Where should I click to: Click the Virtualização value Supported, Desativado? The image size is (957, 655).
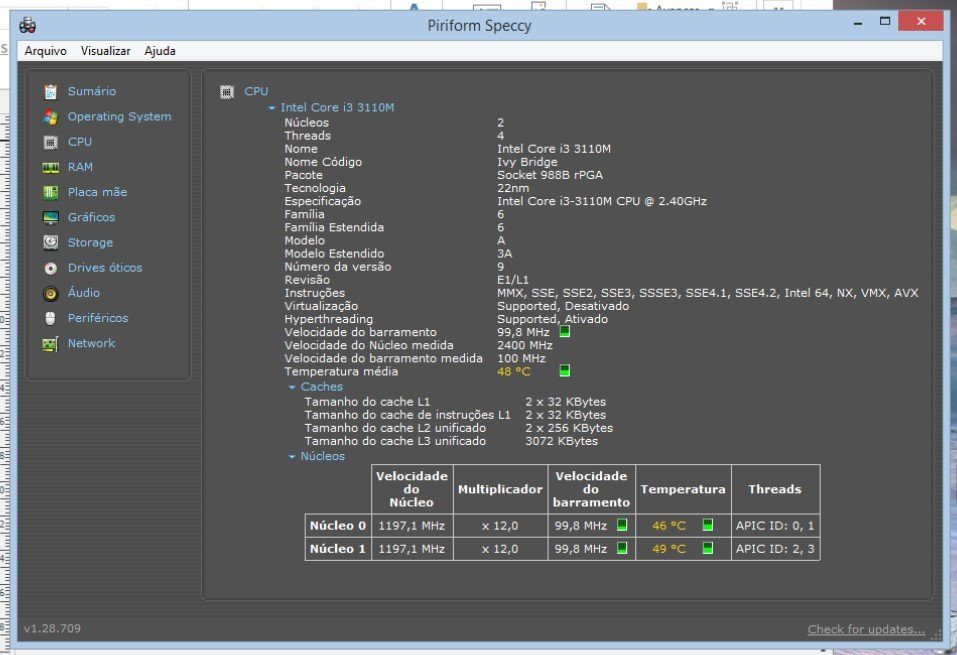[x=563, y=306]
